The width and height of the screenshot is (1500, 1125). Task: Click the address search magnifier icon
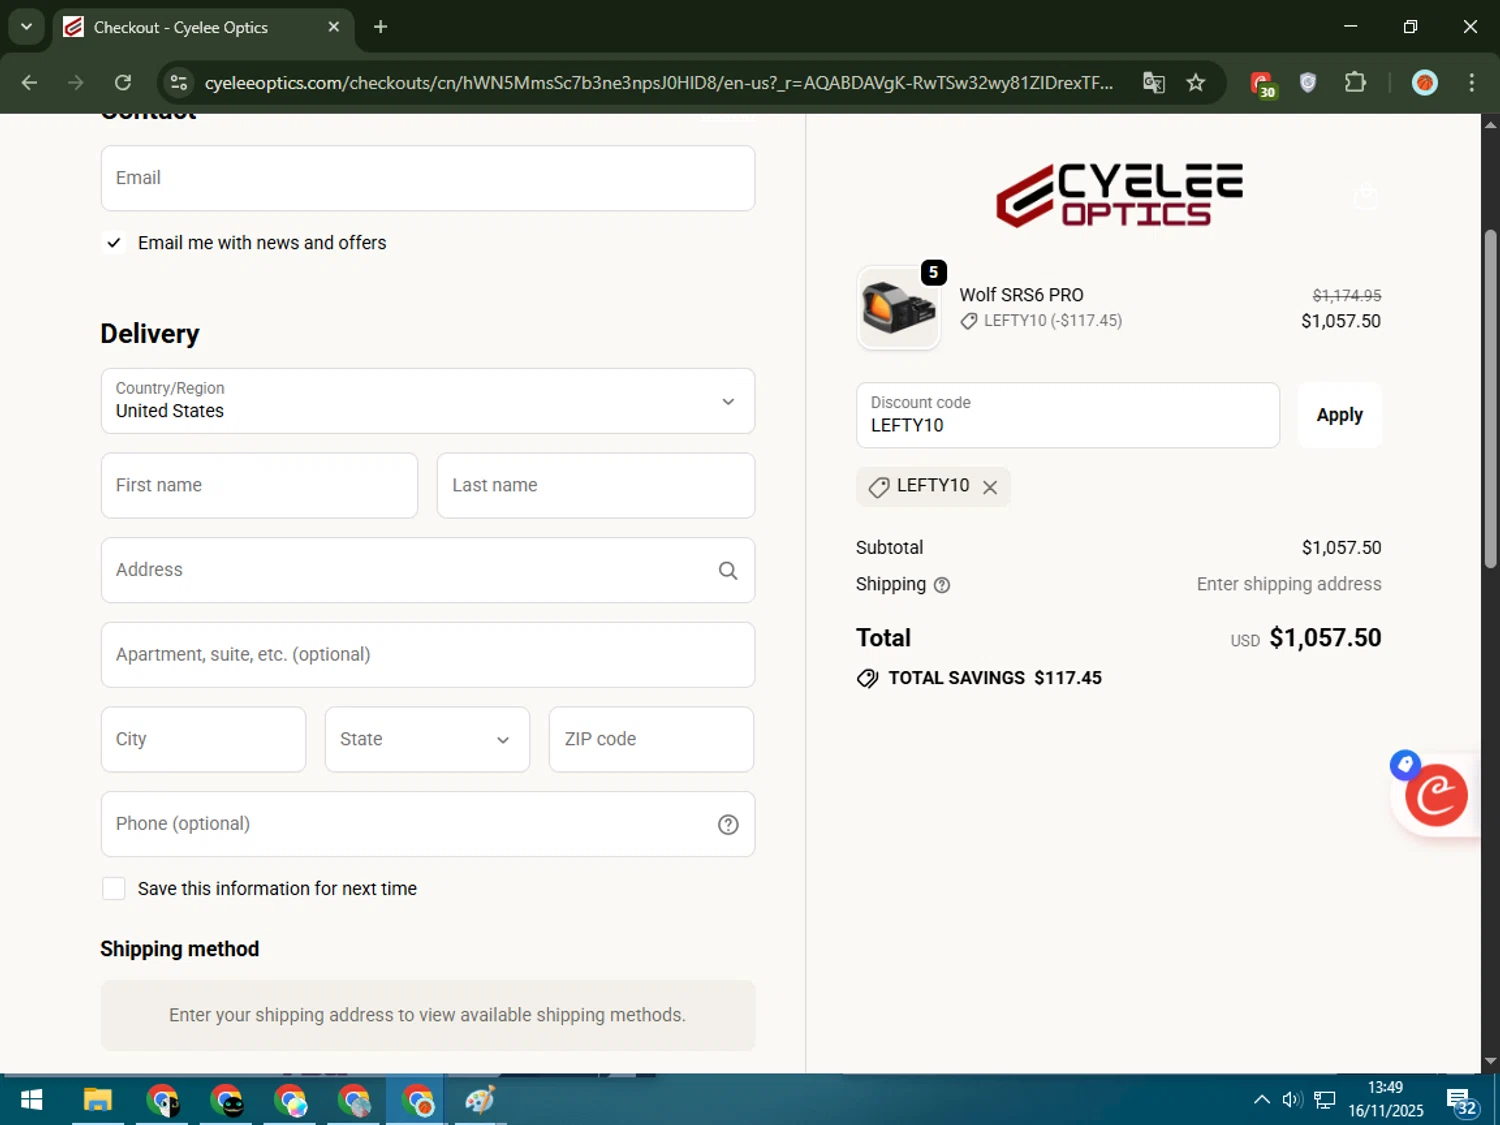pyautogui.click(x=728, y=571)
